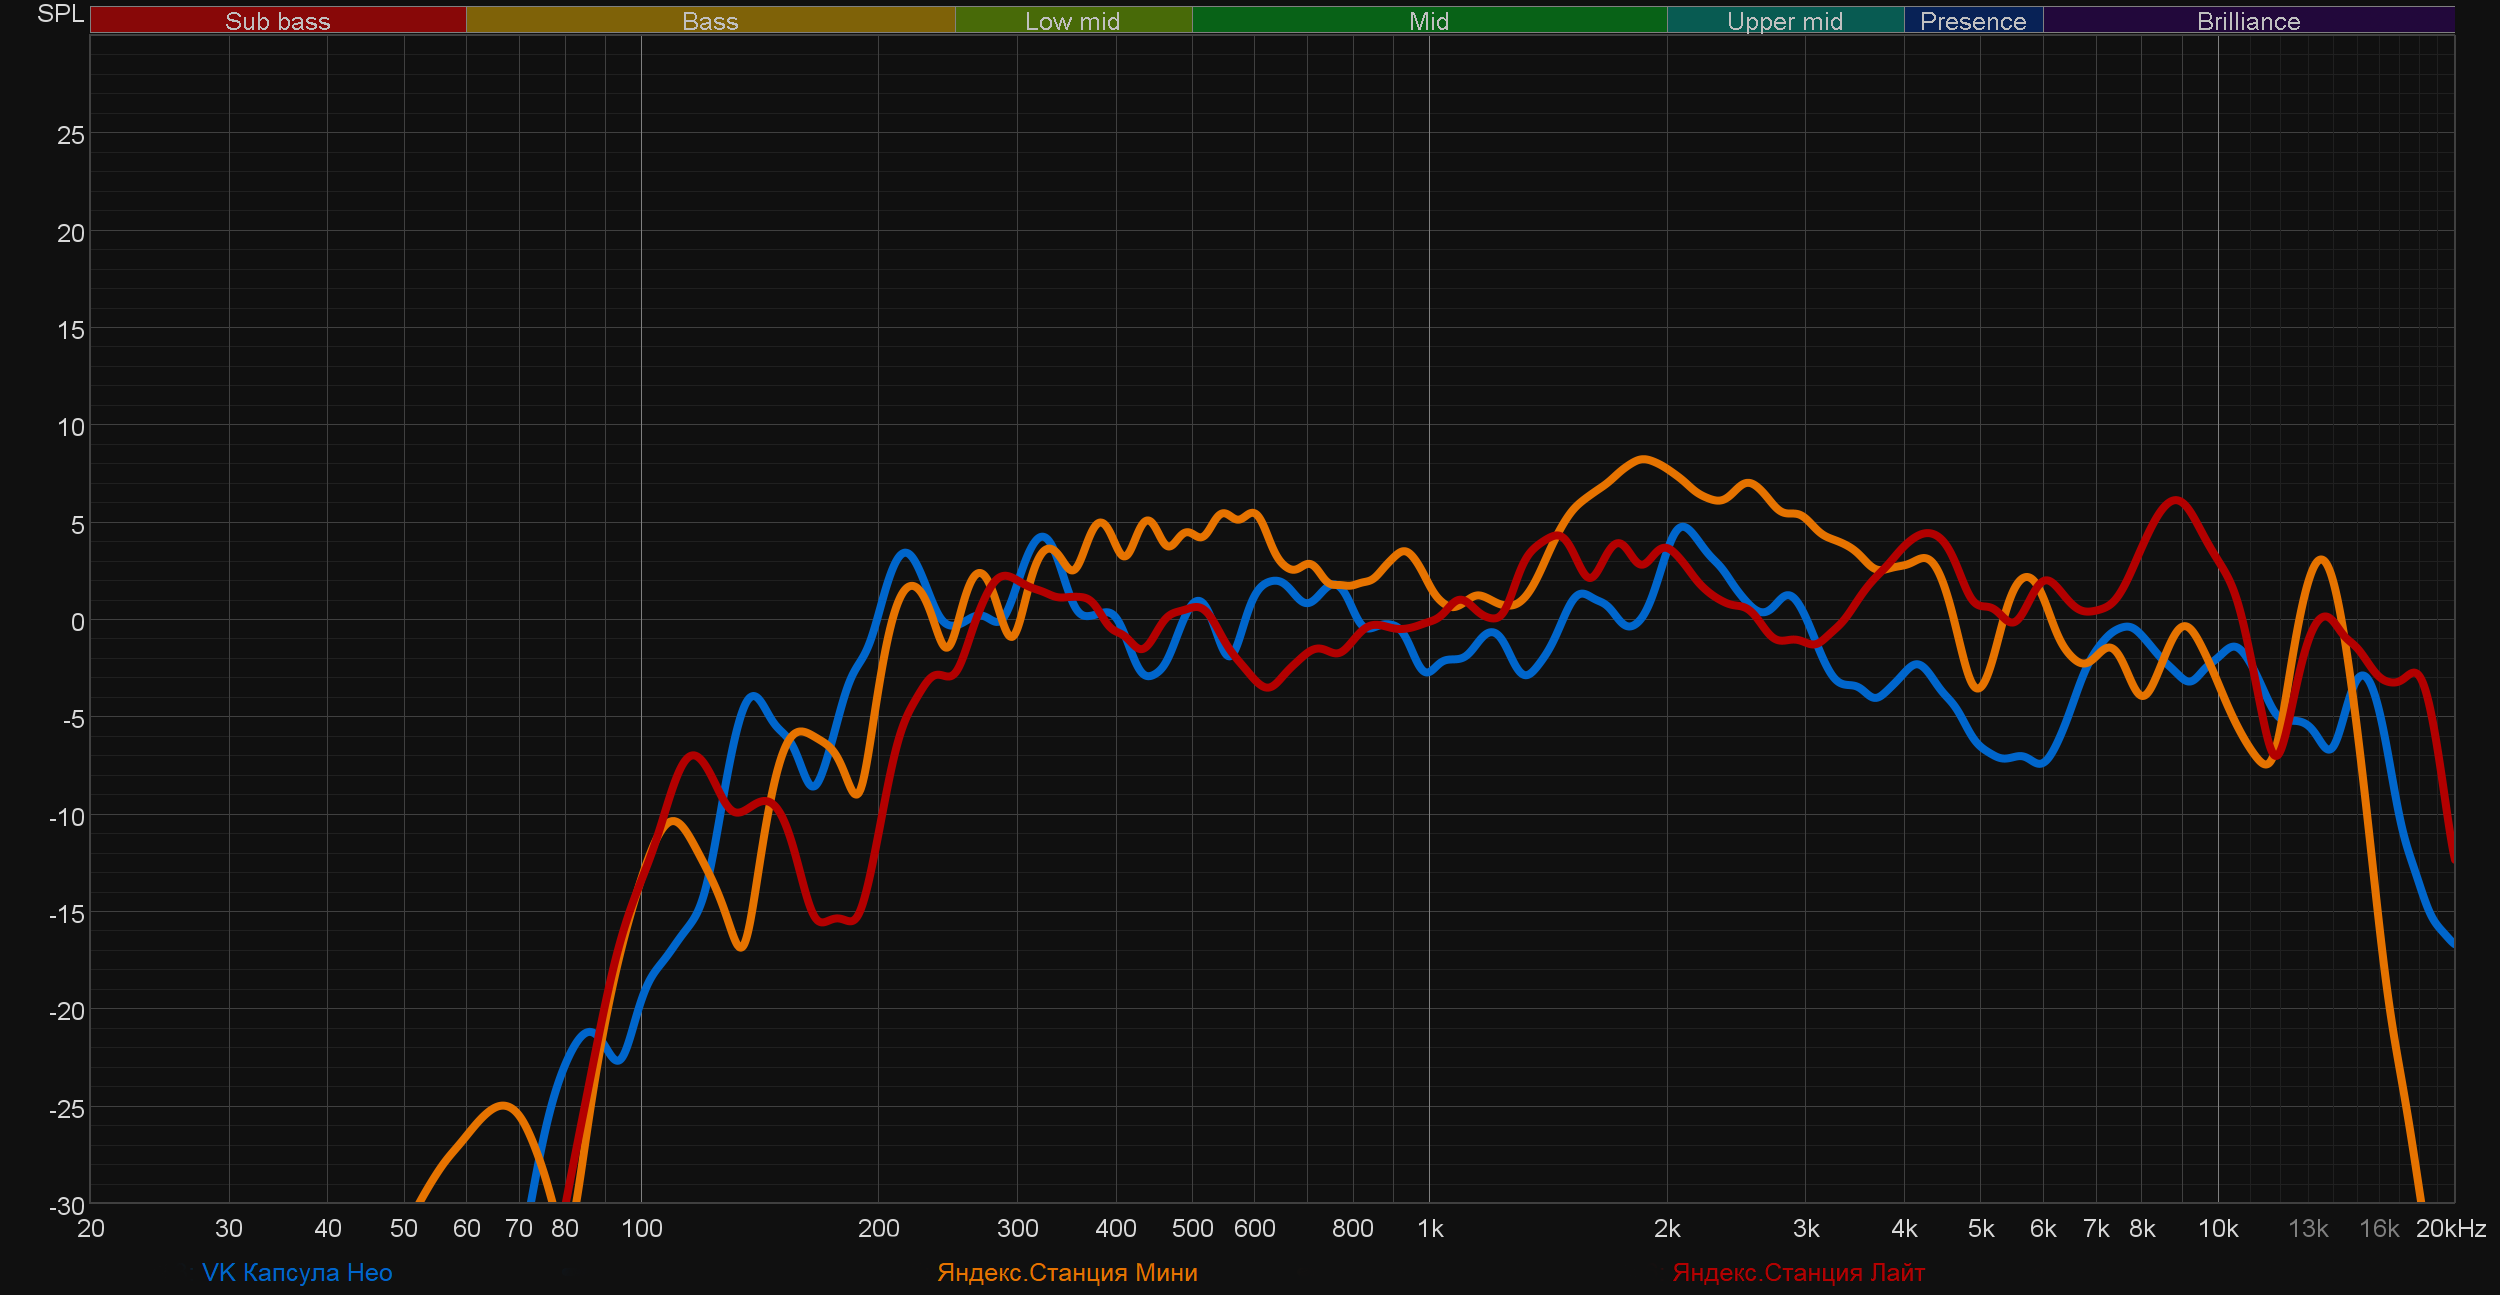
Task: Select the Bass frequency band label
Action: [710, 21]
